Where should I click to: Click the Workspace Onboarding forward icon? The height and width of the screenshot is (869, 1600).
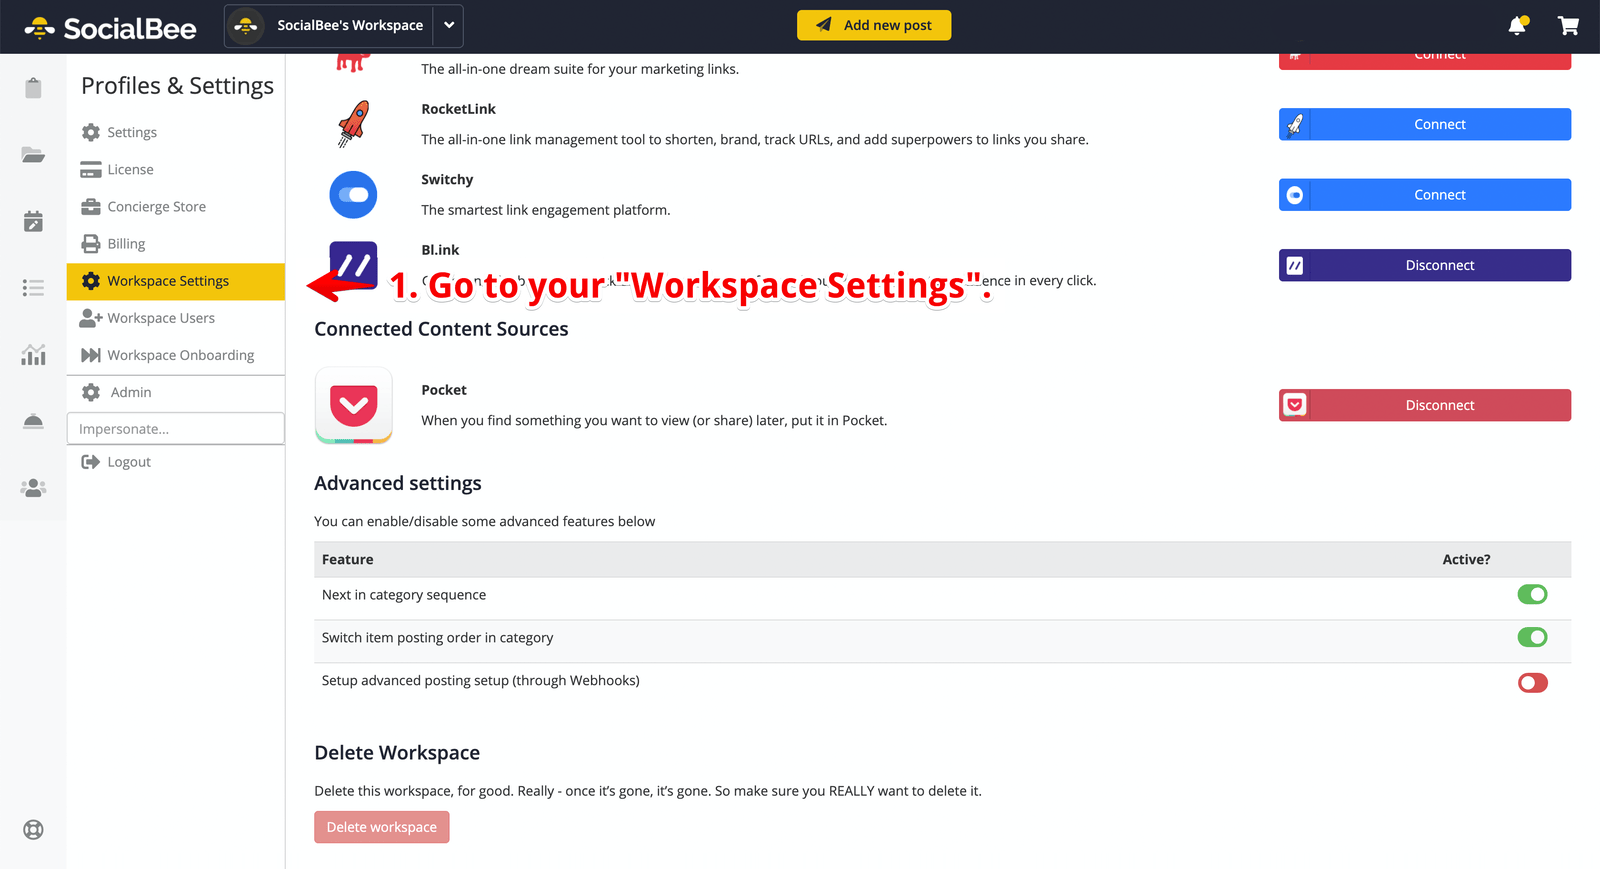[x=91, y=355]
